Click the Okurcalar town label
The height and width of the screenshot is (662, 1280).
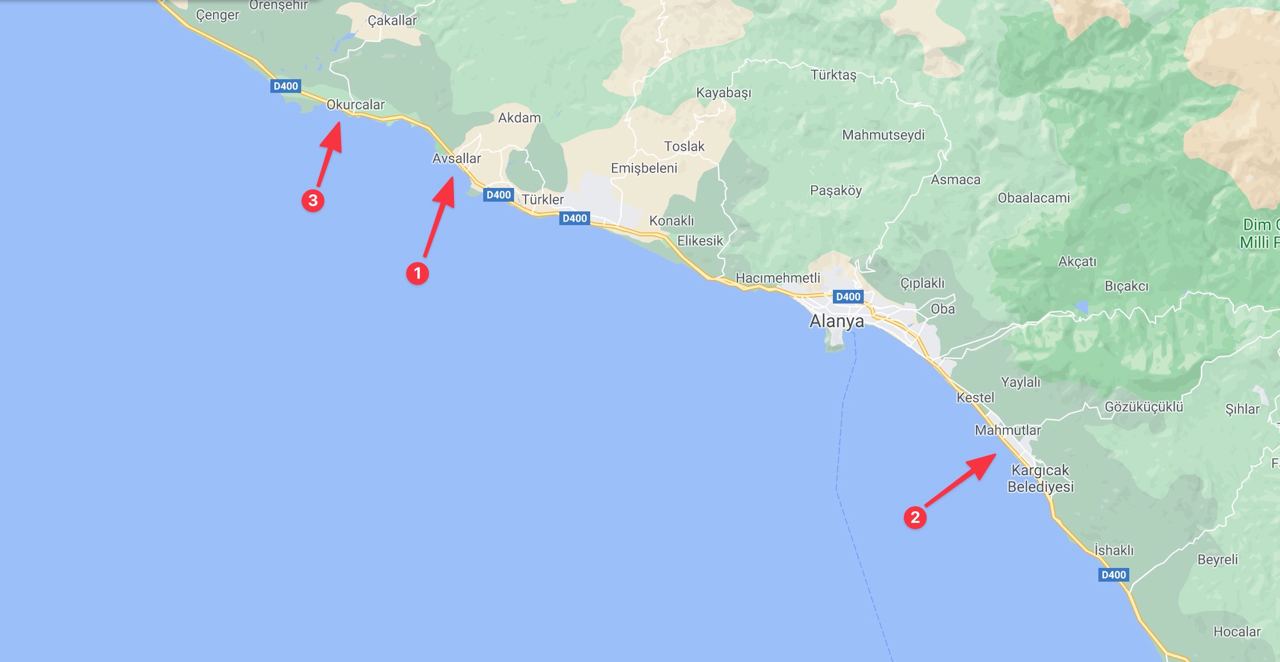tap(355, 104)
